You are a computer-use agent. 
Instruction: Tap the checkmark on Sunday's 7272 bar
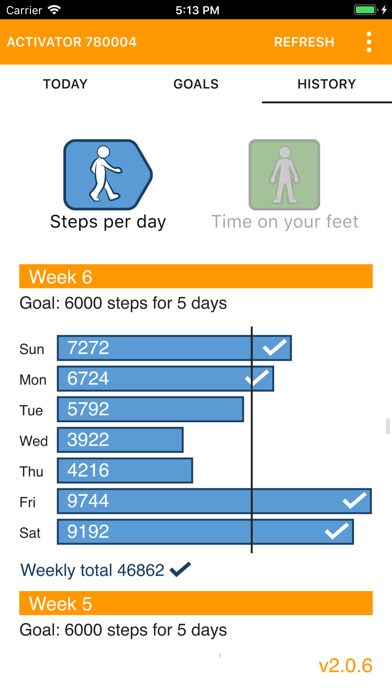point(274,348)
